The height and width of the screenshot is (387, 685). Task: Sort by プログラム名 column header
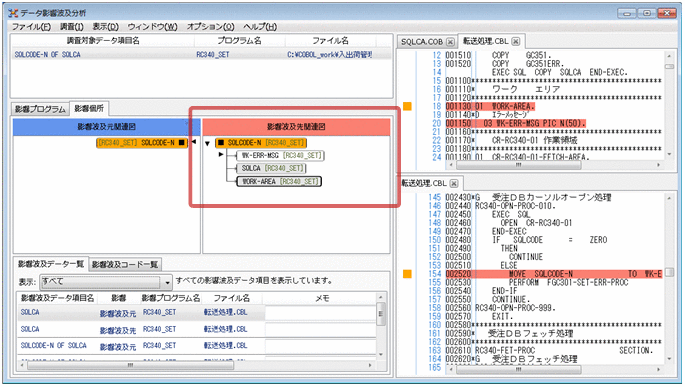pyautogui.click(x=239, y=41)
